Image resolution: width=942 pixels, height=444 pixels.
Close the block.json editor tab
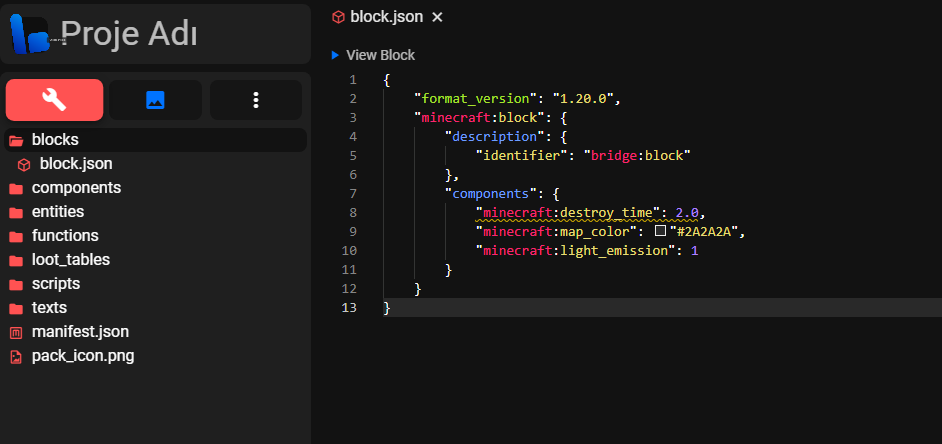pyautogui.click(x=437, y=17)
